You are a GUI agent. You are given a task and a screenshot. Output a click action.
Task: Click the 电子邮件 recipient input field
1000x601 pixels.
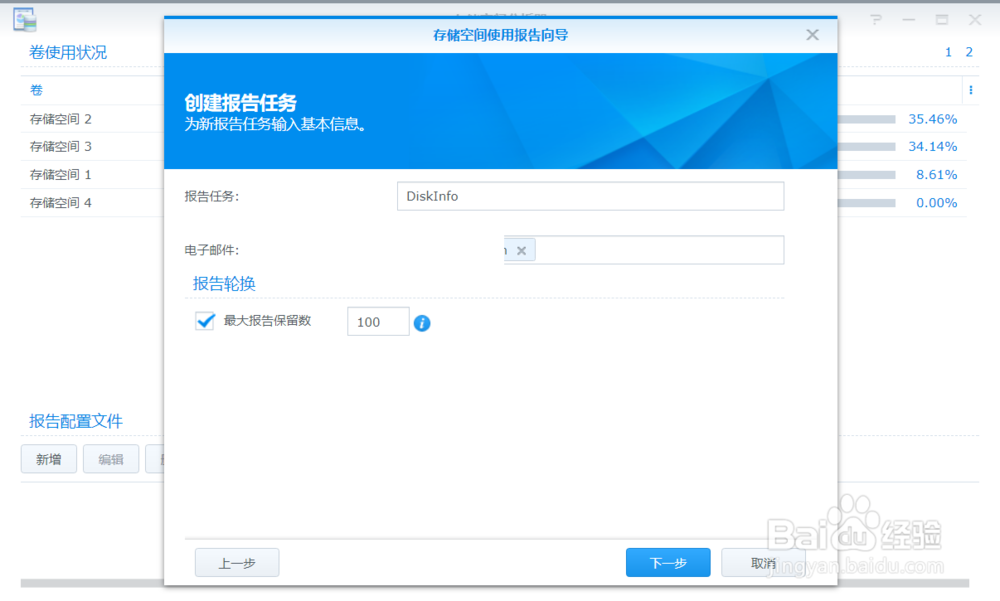660,250
